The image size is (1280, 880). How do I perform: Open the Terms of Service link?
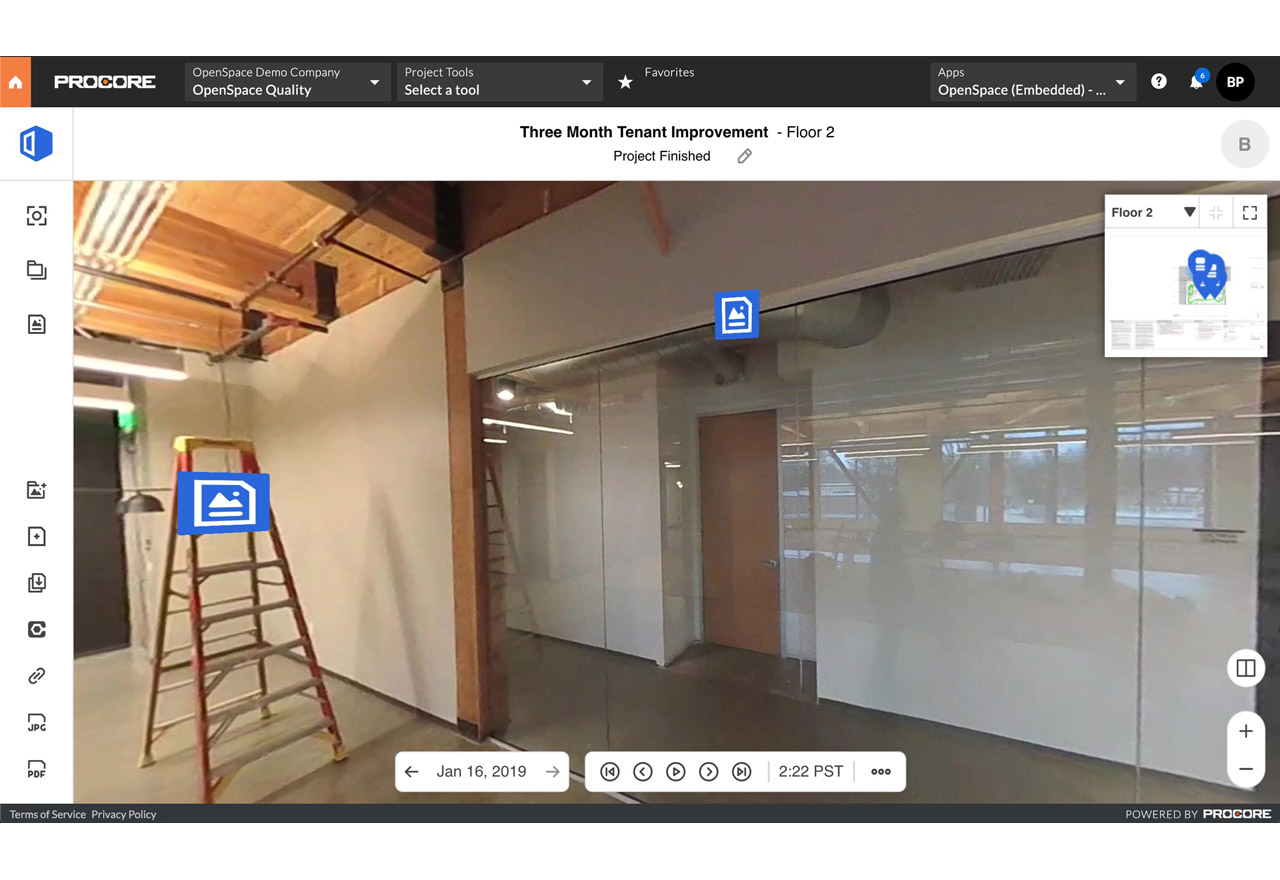coord(48,814)
